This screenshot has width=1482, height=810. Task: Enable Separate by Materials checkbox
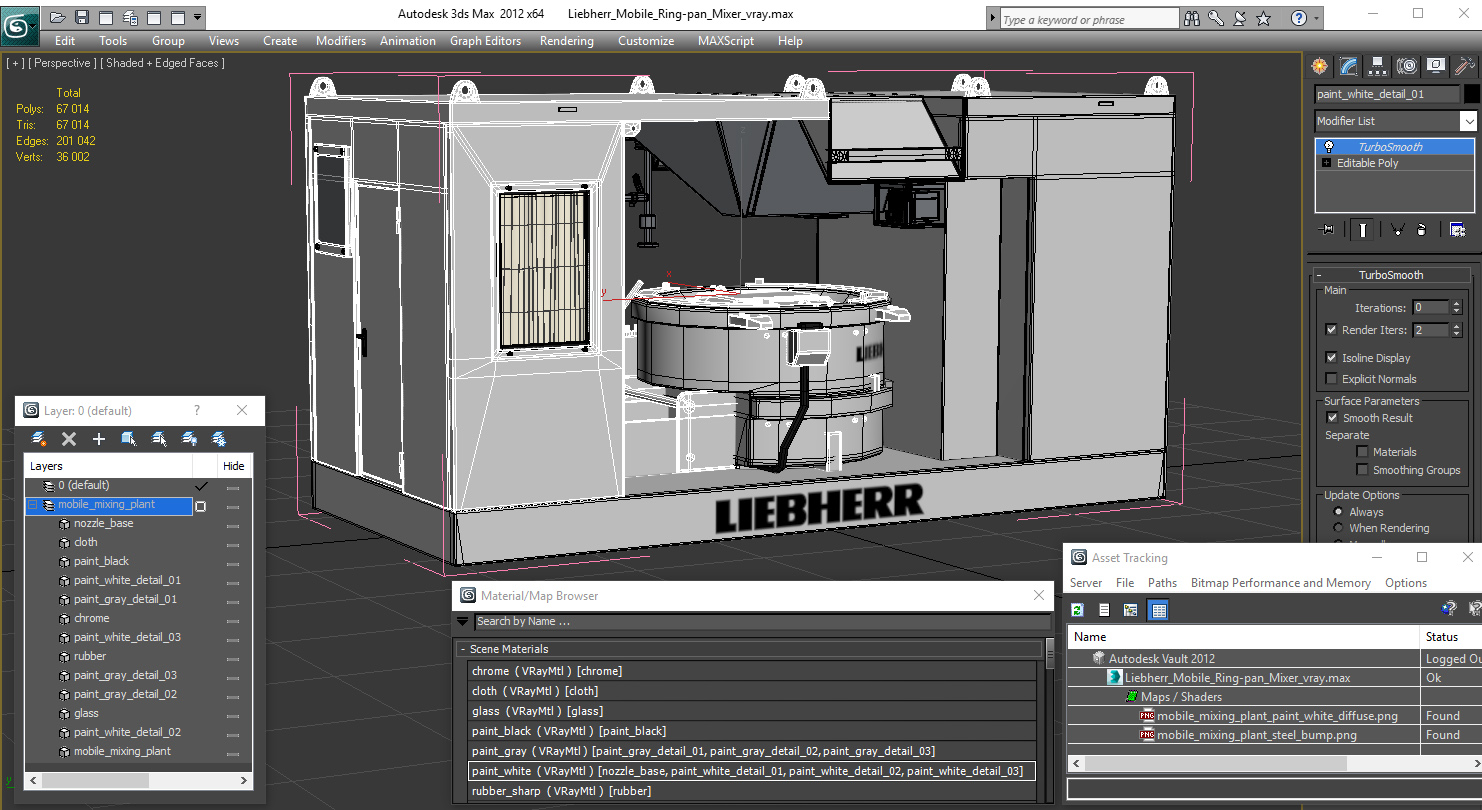[x=1362, y=452]
